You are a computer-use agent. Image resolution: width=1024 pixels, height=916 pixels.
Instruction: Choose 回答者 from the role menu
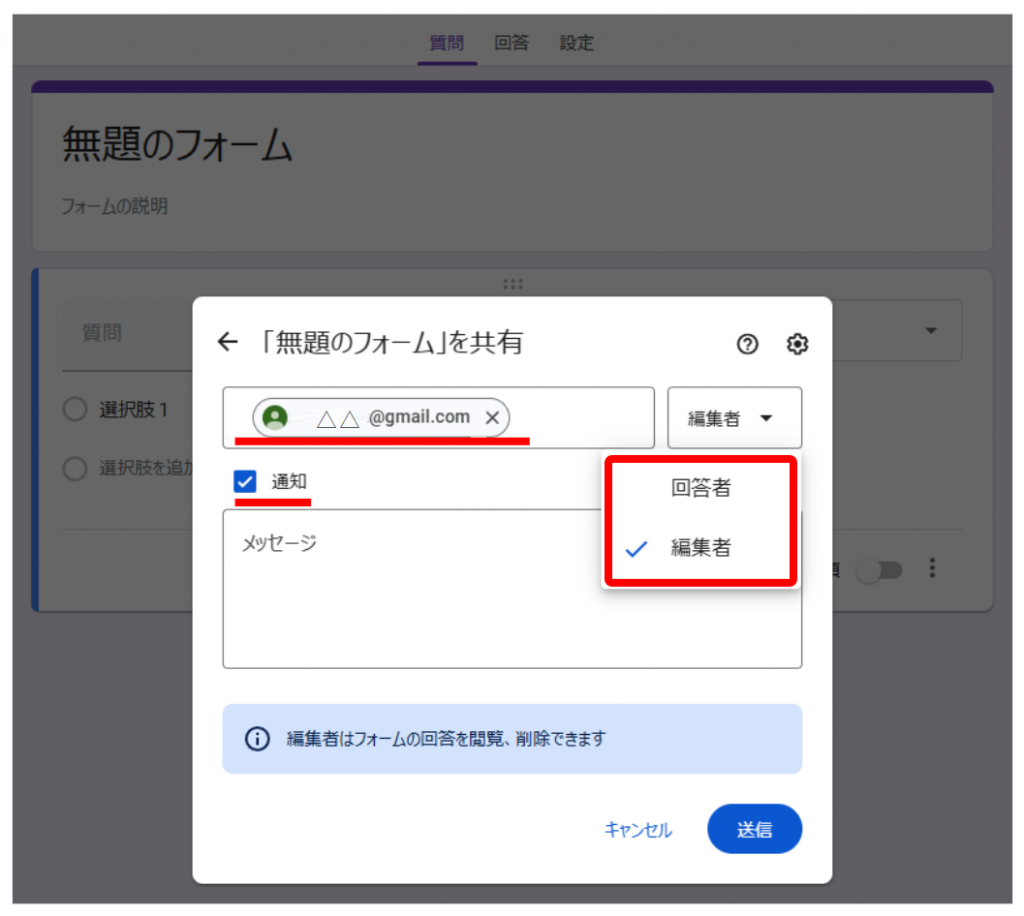coord(700,488)
